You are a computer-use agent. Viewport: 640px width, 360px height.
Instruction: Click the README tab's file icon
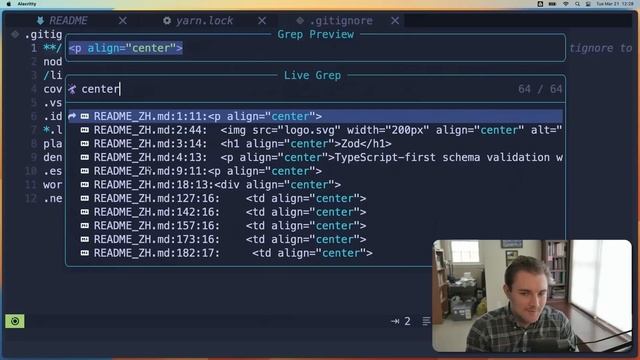40,20
